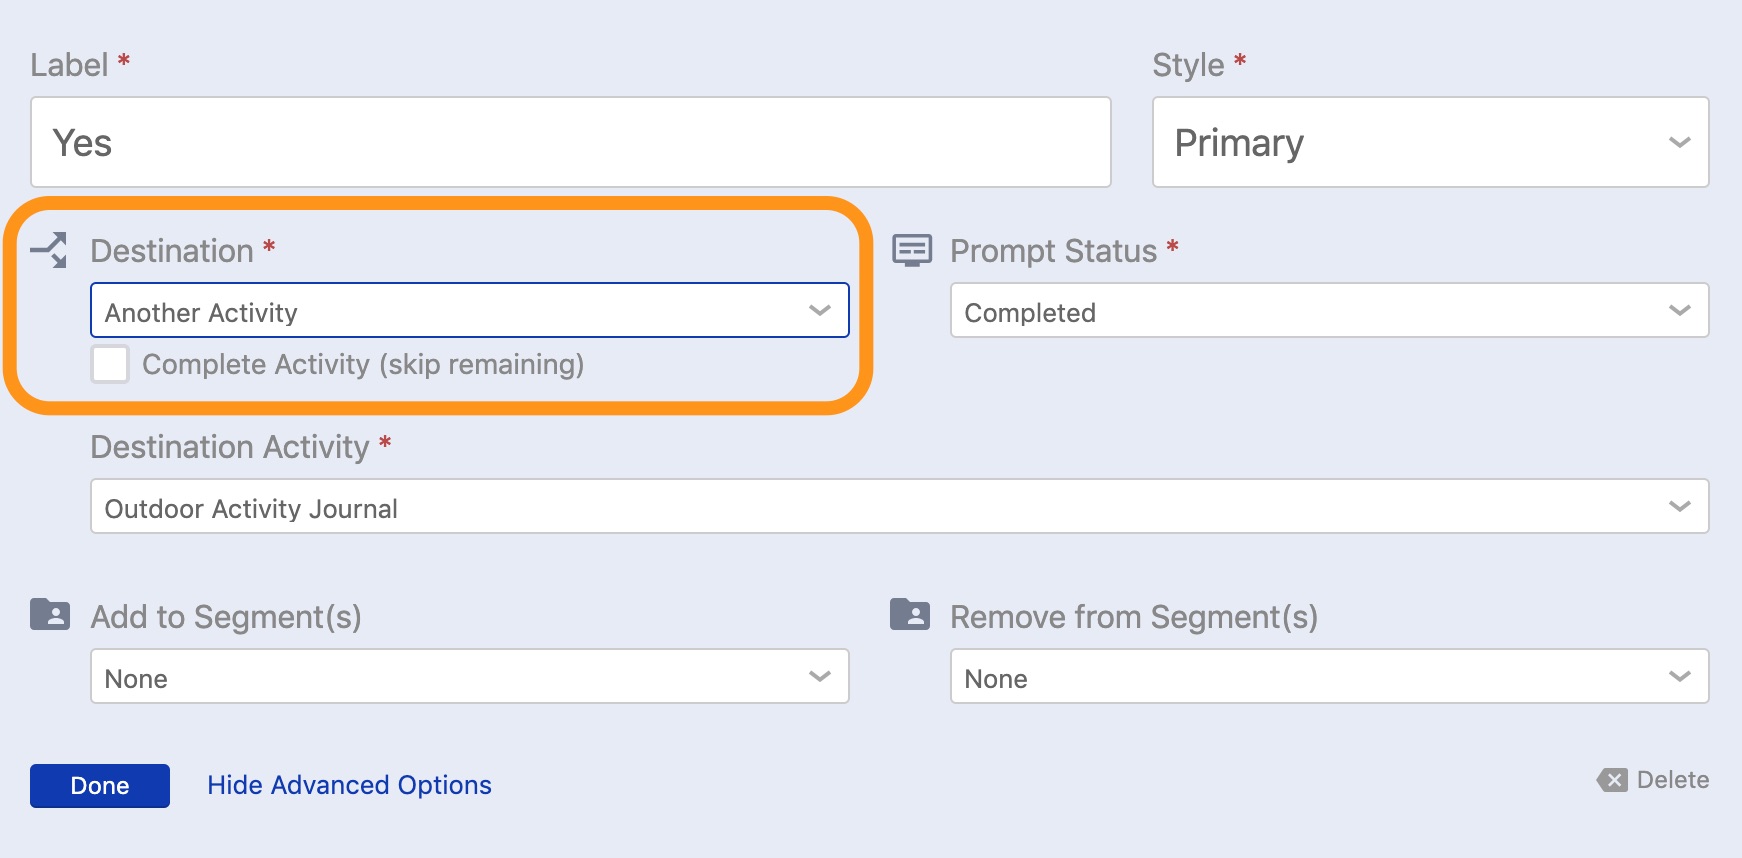
Task: Open the Style dropdown showing Primary
Action: (x=1429, y=142)
